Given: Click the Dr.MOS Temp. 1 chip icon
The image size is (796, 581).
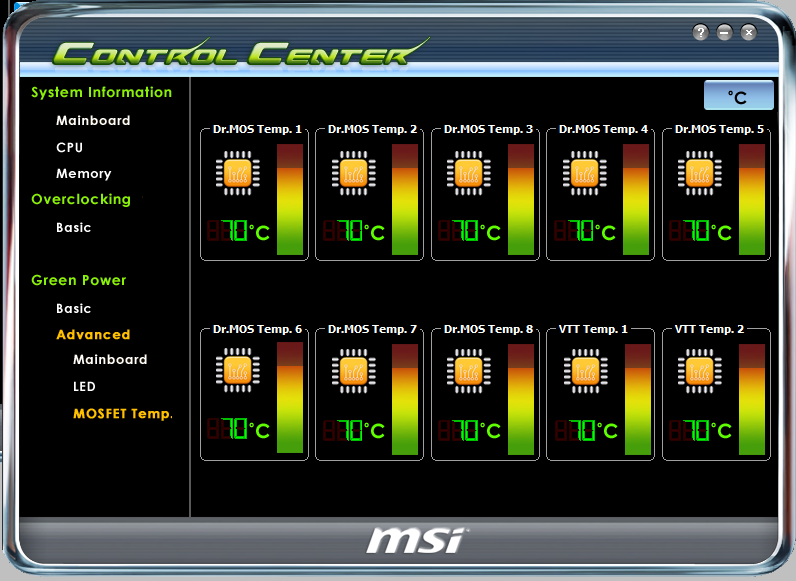Looking at the screenshot, I should tap(238, 173).
